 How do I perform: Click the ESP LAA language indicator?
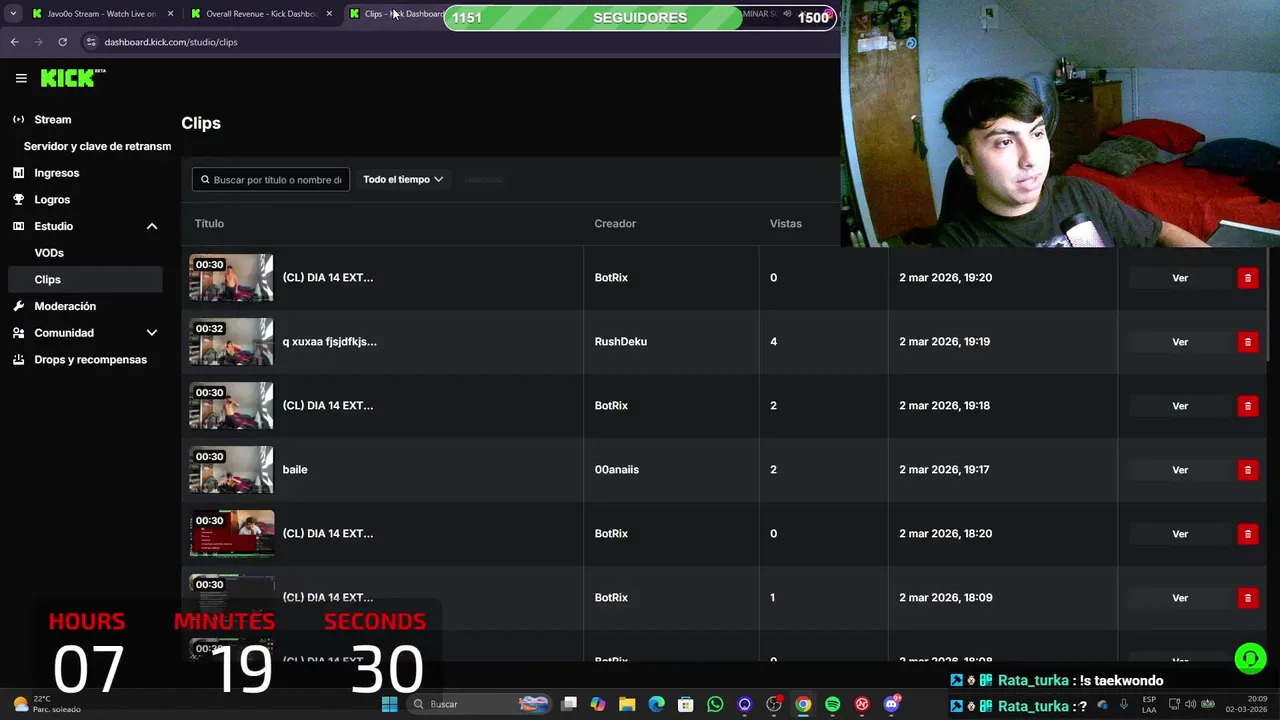[x=1149, y=704]
